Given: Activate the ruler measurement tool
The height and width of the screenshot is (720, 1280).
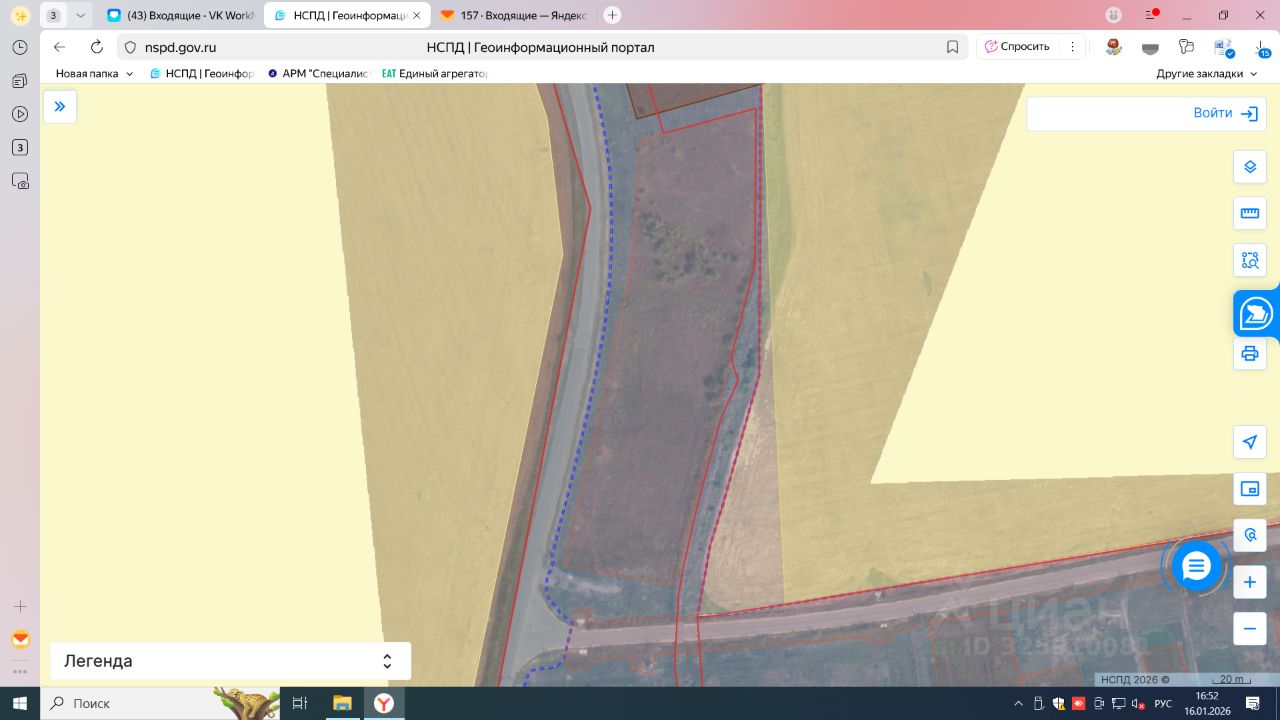Looking at the screenshot, I should click(x=1250, y=213).
